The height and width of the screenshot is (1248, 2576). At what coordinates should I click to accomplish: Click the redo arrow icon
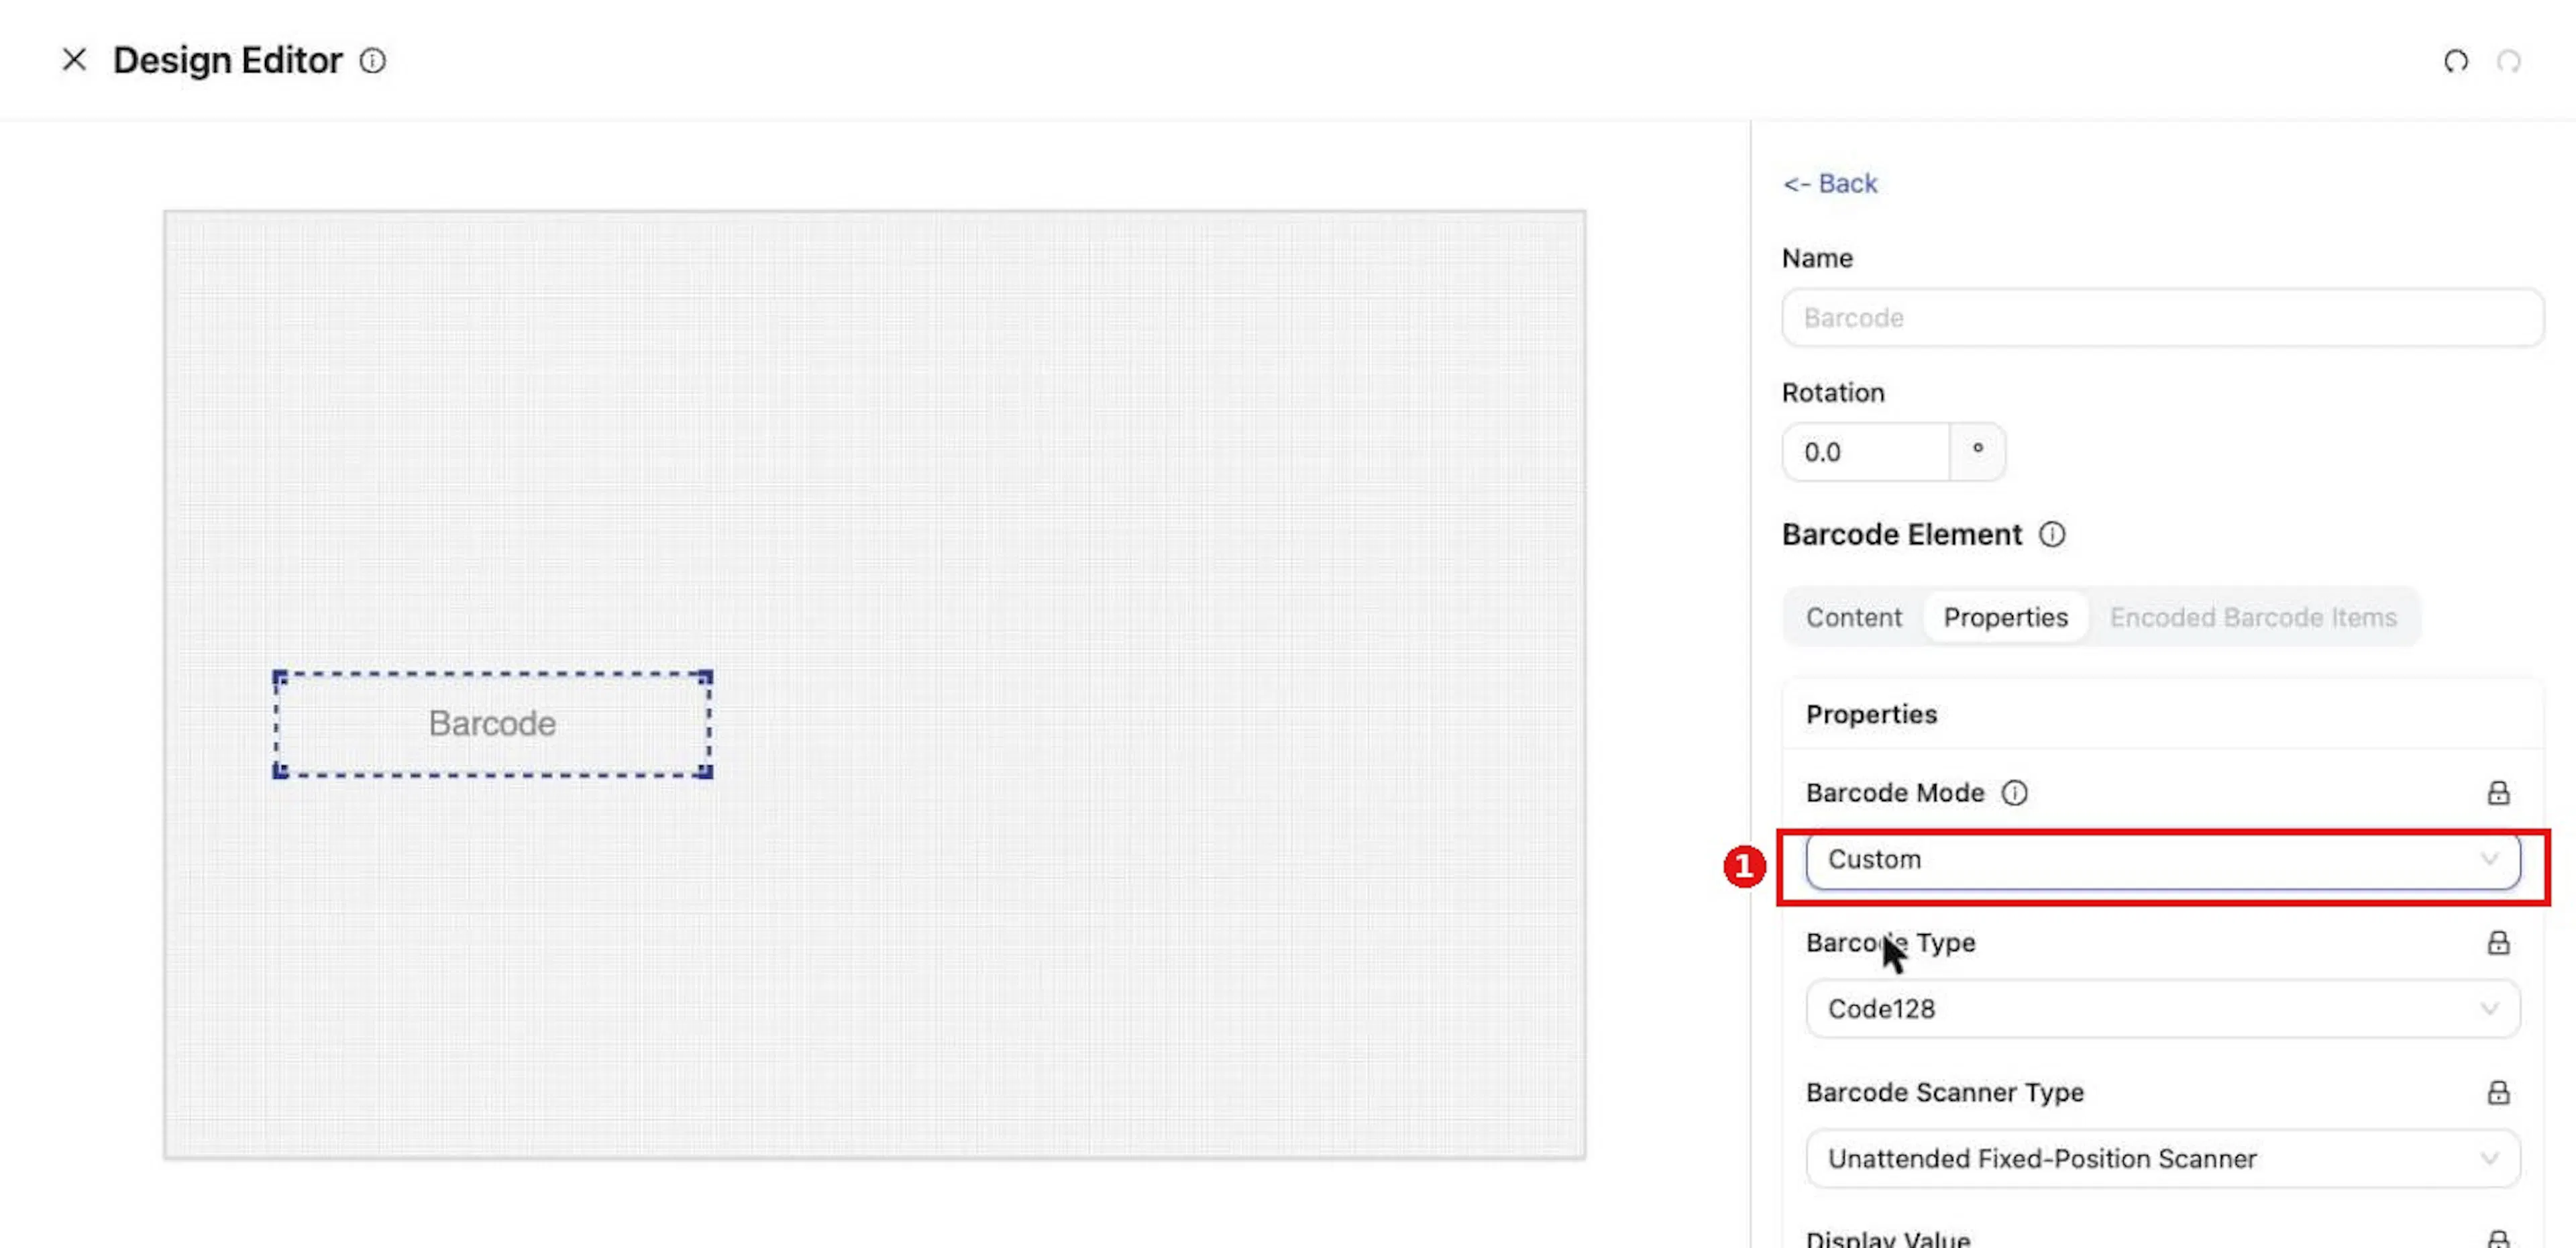[x=2509, y=62]
